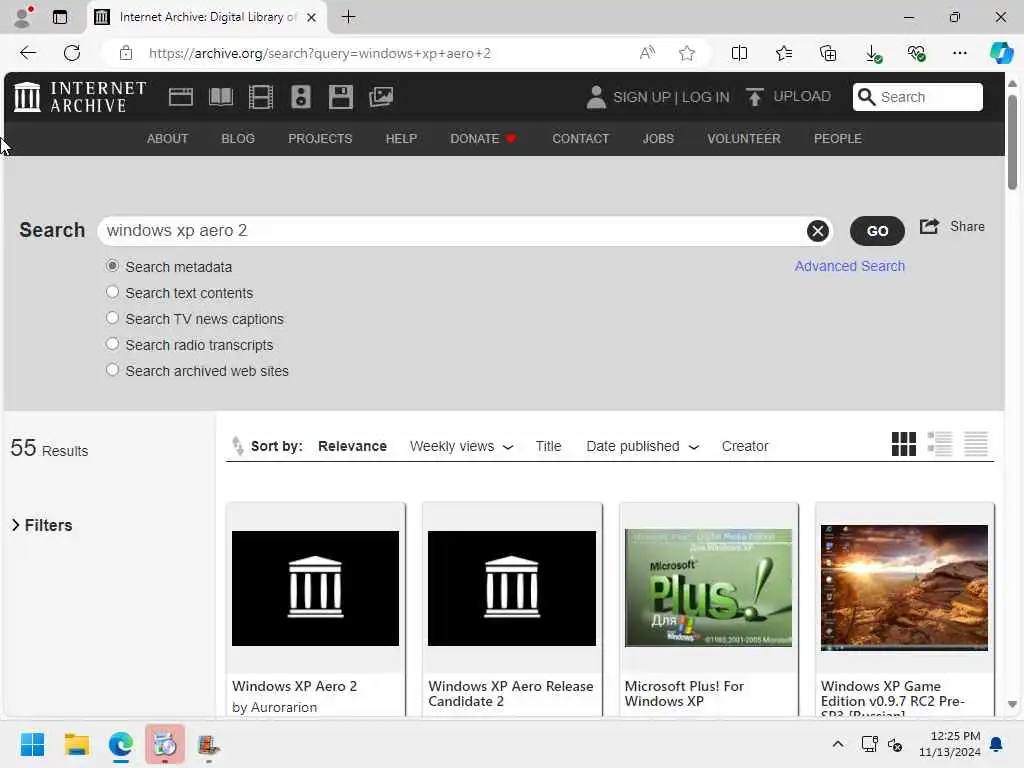
Task: Open the HELP menu item
Action: click(x=401, y=138)
